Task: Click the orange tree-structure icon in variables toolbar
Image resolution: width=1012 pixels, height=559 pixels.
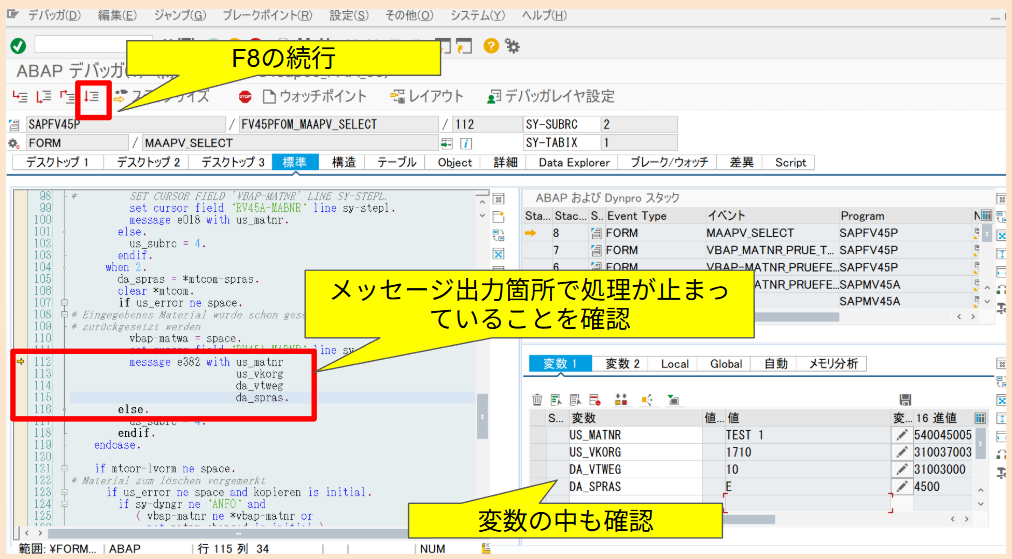Action: pos(647,400)
